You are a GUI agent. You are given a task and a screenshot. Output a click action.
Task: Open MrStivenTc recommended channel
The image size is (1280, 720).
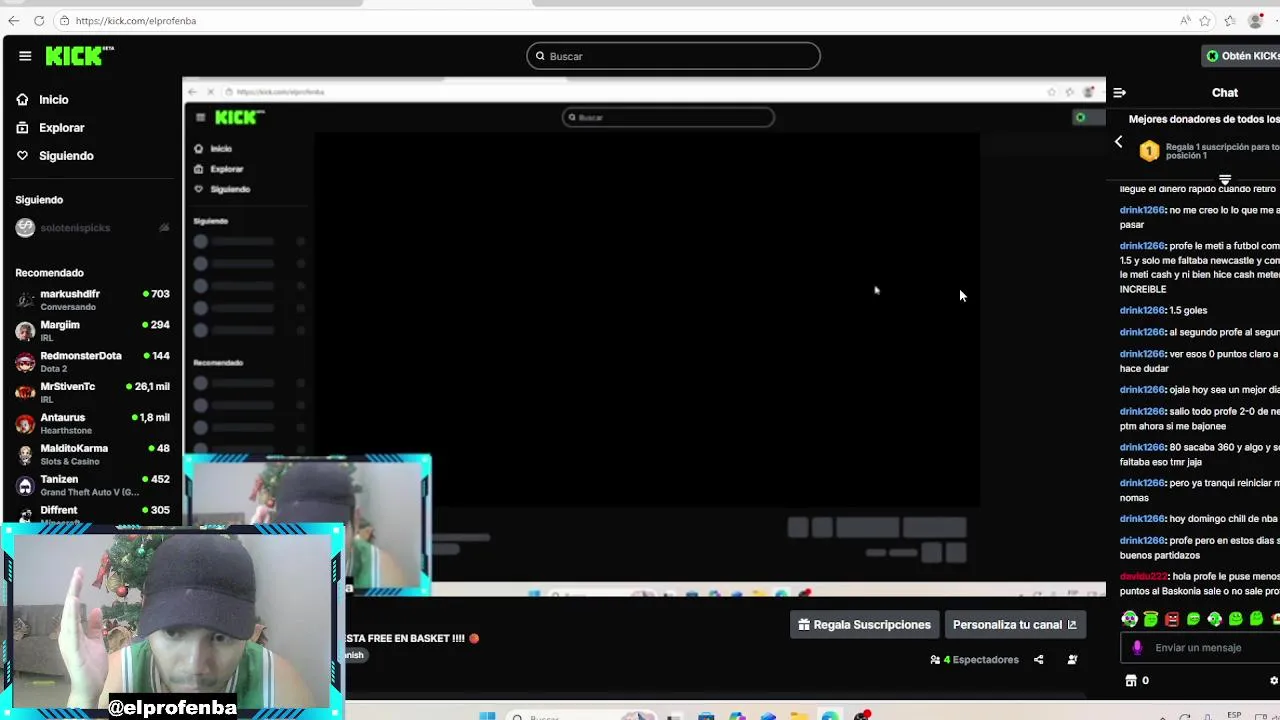pyautogui.click(x=92, y=392)
